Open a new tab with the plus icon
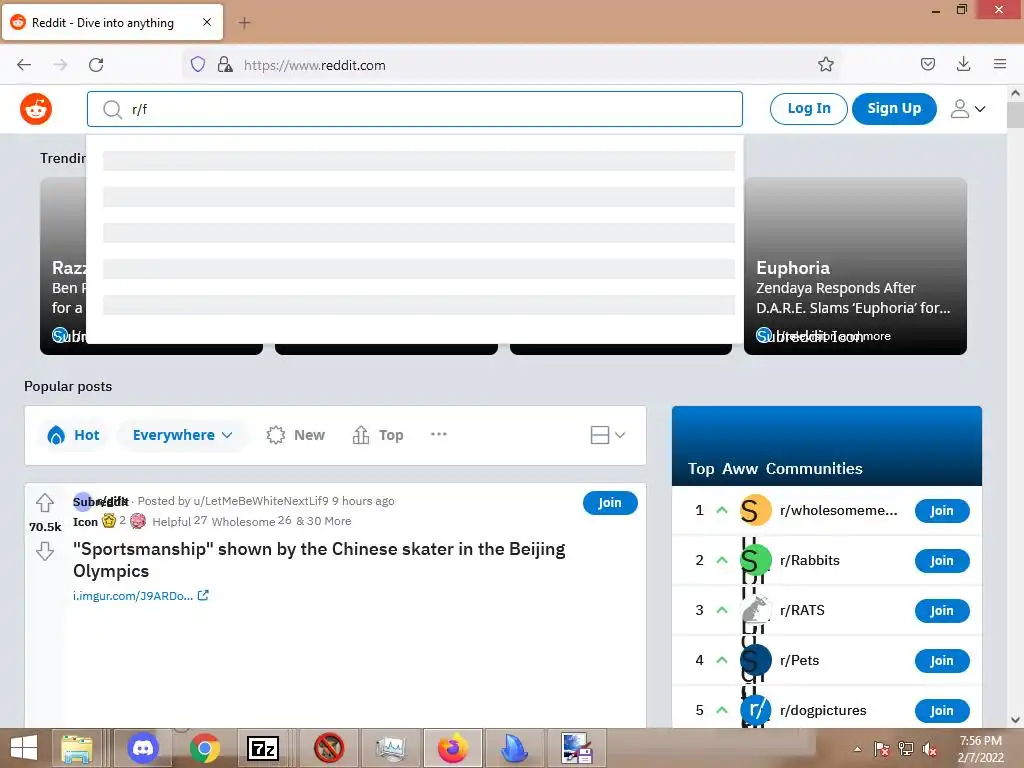 tap(244, 23)
